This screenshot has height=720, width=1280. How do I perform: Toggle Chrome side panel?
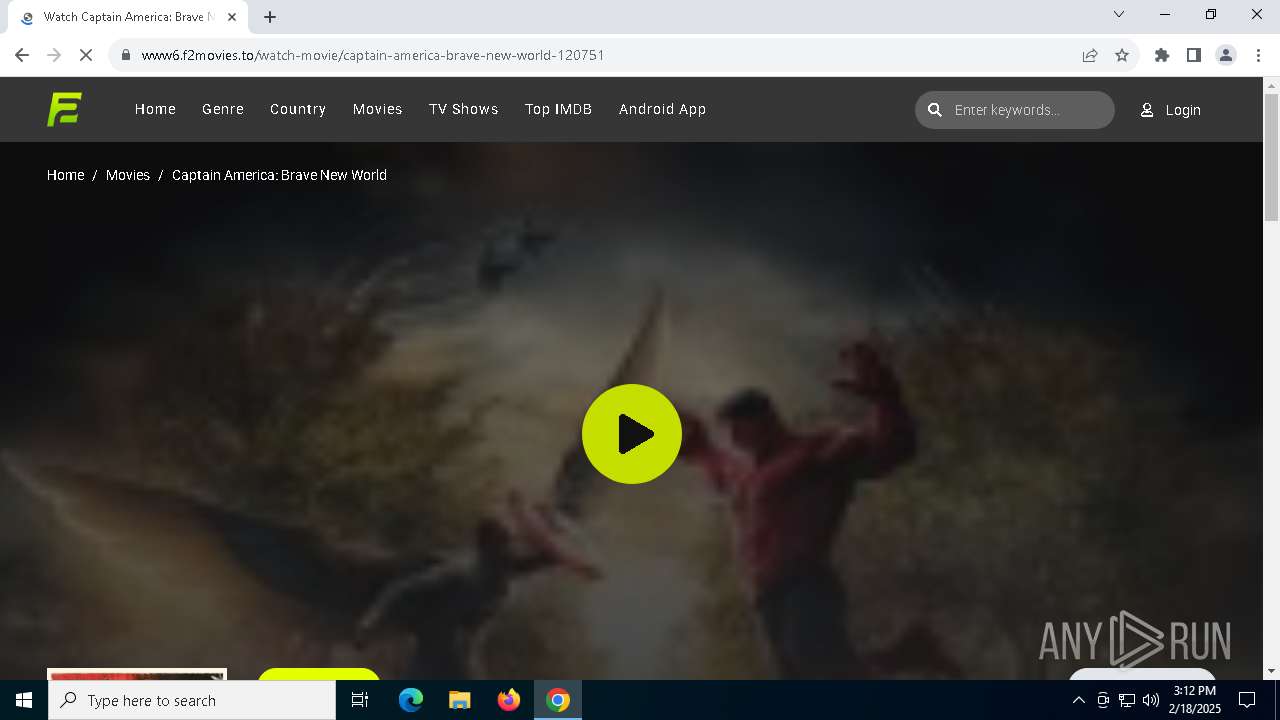pos(1194,55)
